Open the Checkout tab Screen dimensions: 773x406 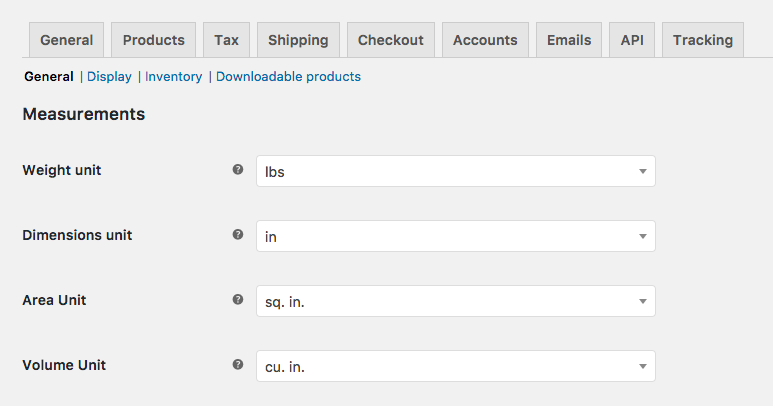(x=391, y=40)
